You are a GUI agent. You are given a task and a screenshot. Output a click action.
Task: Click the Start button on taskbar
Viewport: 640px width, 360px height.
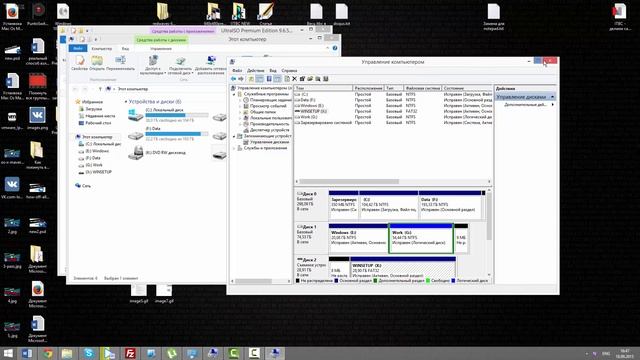pyautogui.click(x=8, y=353)
